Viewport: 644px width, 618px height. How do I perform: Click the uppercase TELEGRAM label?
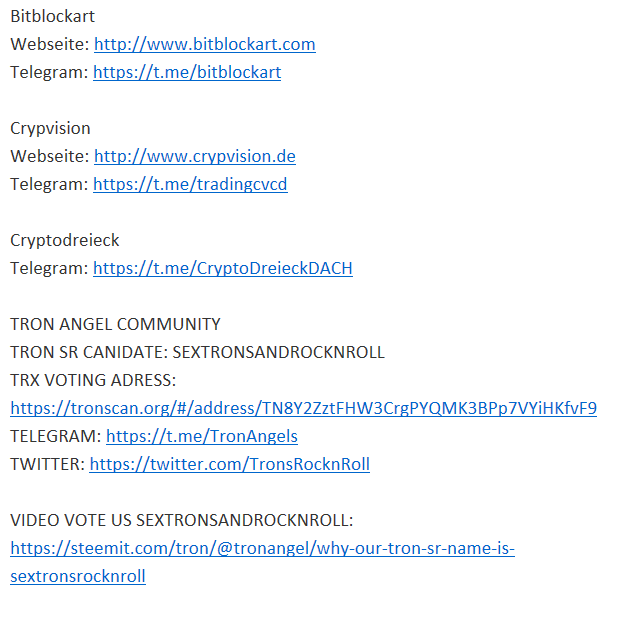click(x=56, y=436)
